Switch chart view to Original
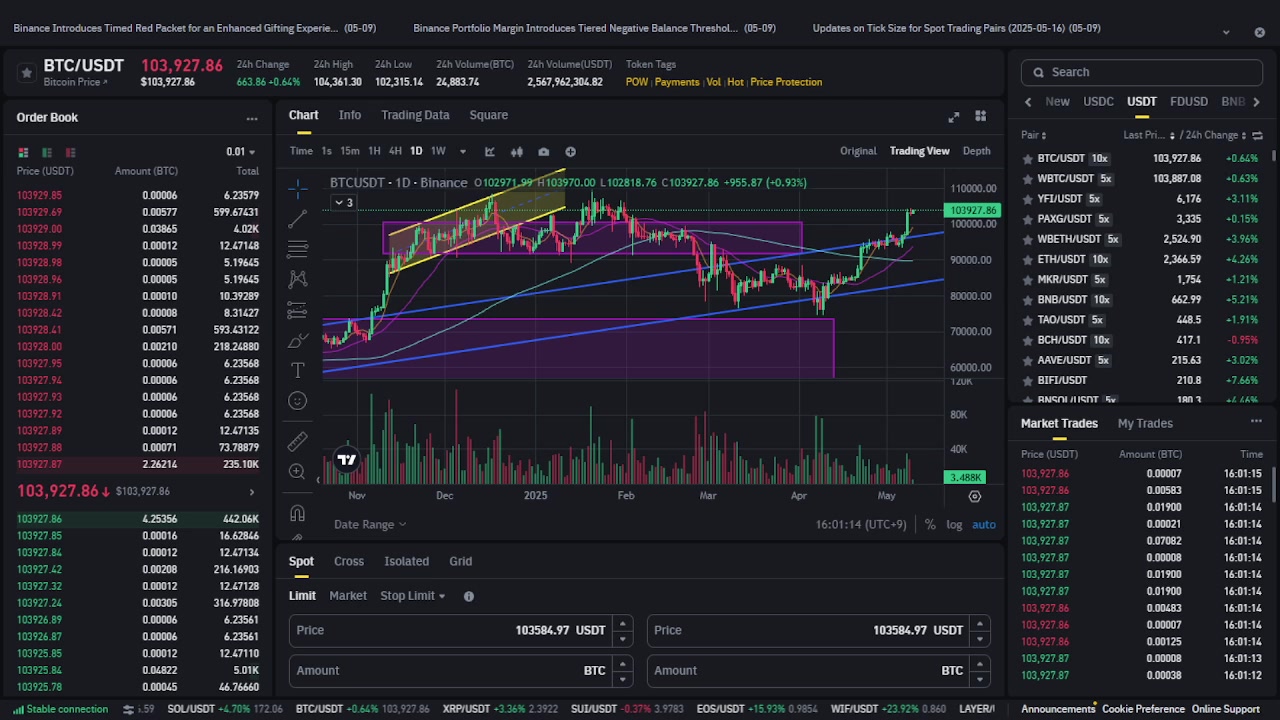1280x720 pixels. 858,151
